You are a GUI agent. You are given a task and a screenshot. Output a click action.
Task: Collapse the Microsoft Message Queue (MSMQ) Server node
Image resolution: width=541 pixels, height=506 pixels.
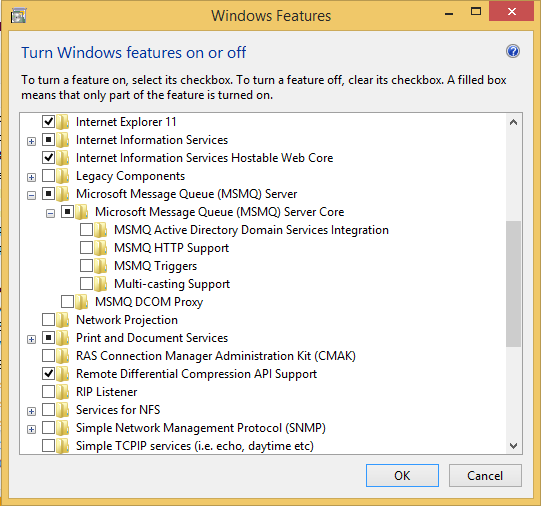pyautogui.click(x=31, y=196)
